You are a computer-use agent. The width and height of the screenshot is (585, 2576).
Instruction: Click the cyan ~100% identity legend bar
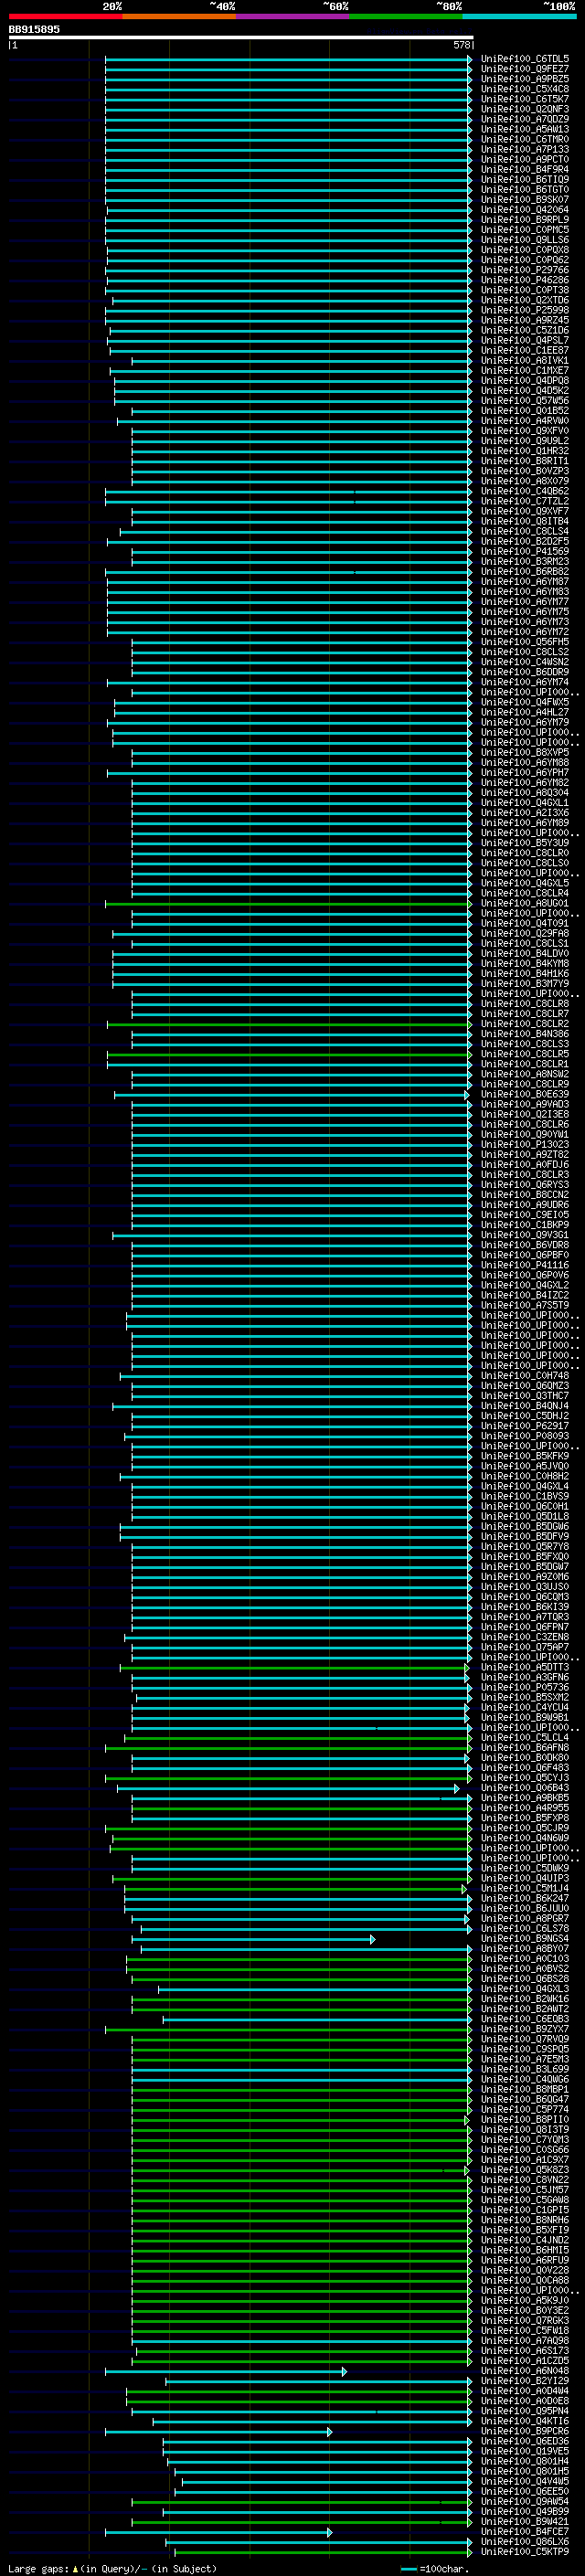click(519, 16)
